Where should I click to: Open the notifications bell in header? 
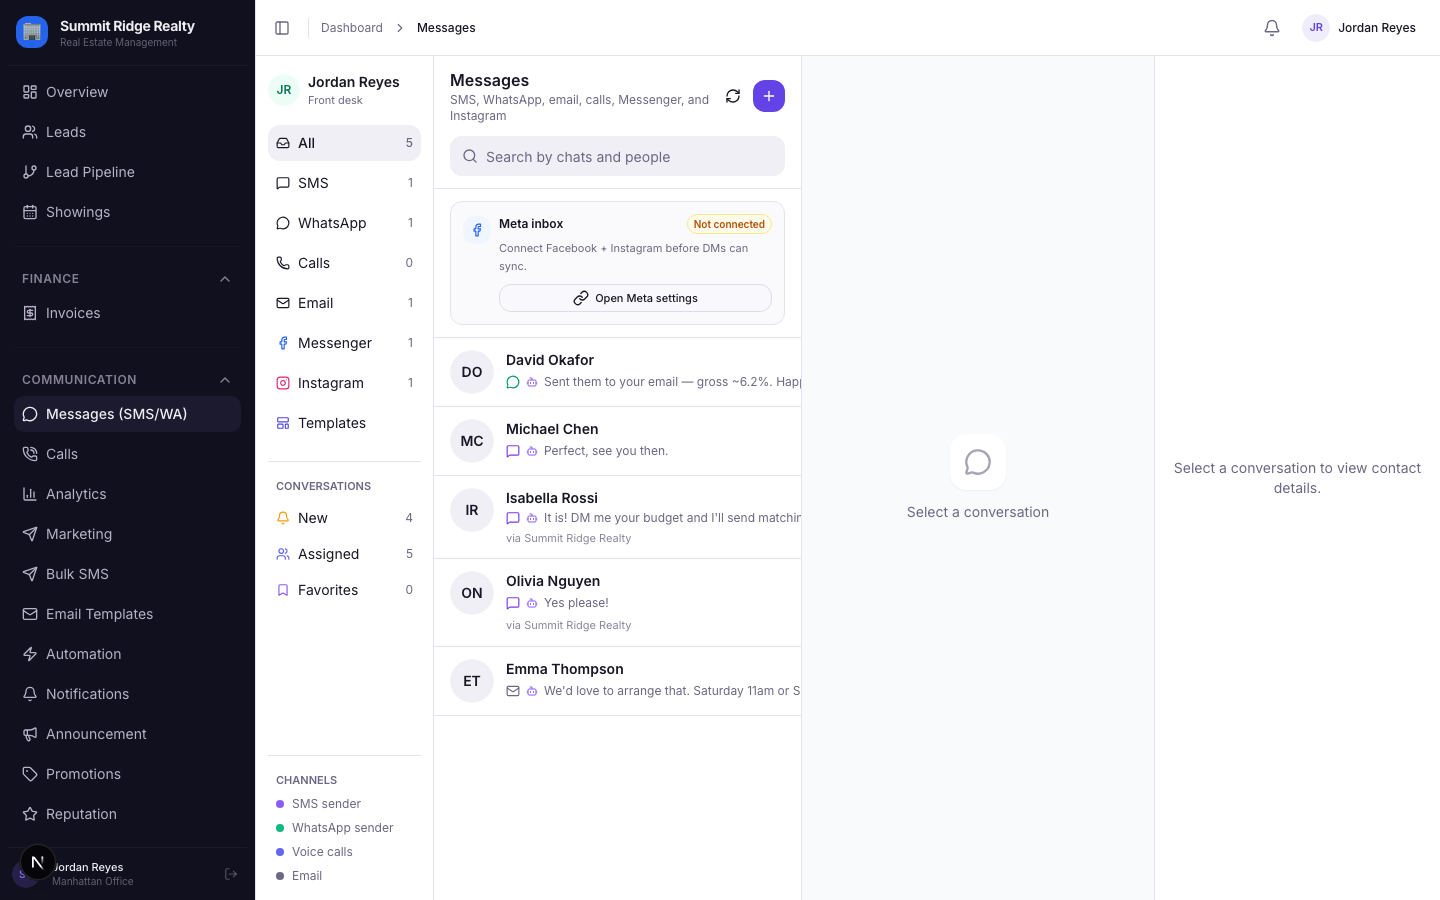pyautogui.click(x=1272, y=28)
